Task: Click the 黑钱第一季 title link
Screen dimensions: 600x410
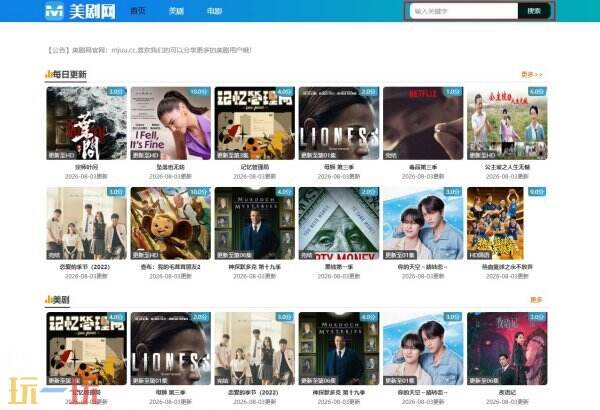Action: coord(339,267)
